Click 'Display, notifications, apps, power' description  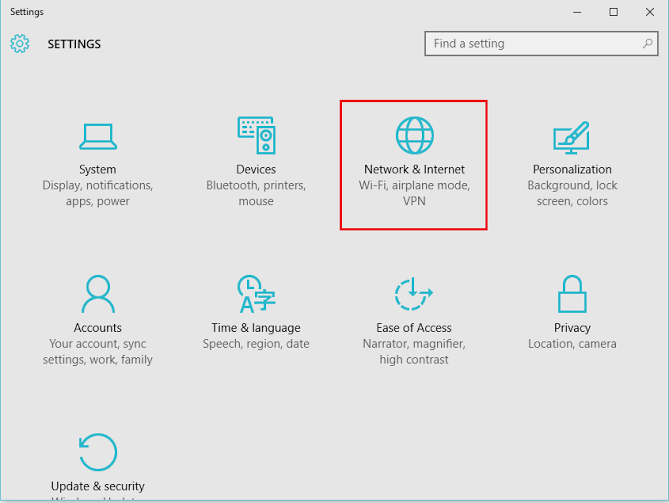98,193
